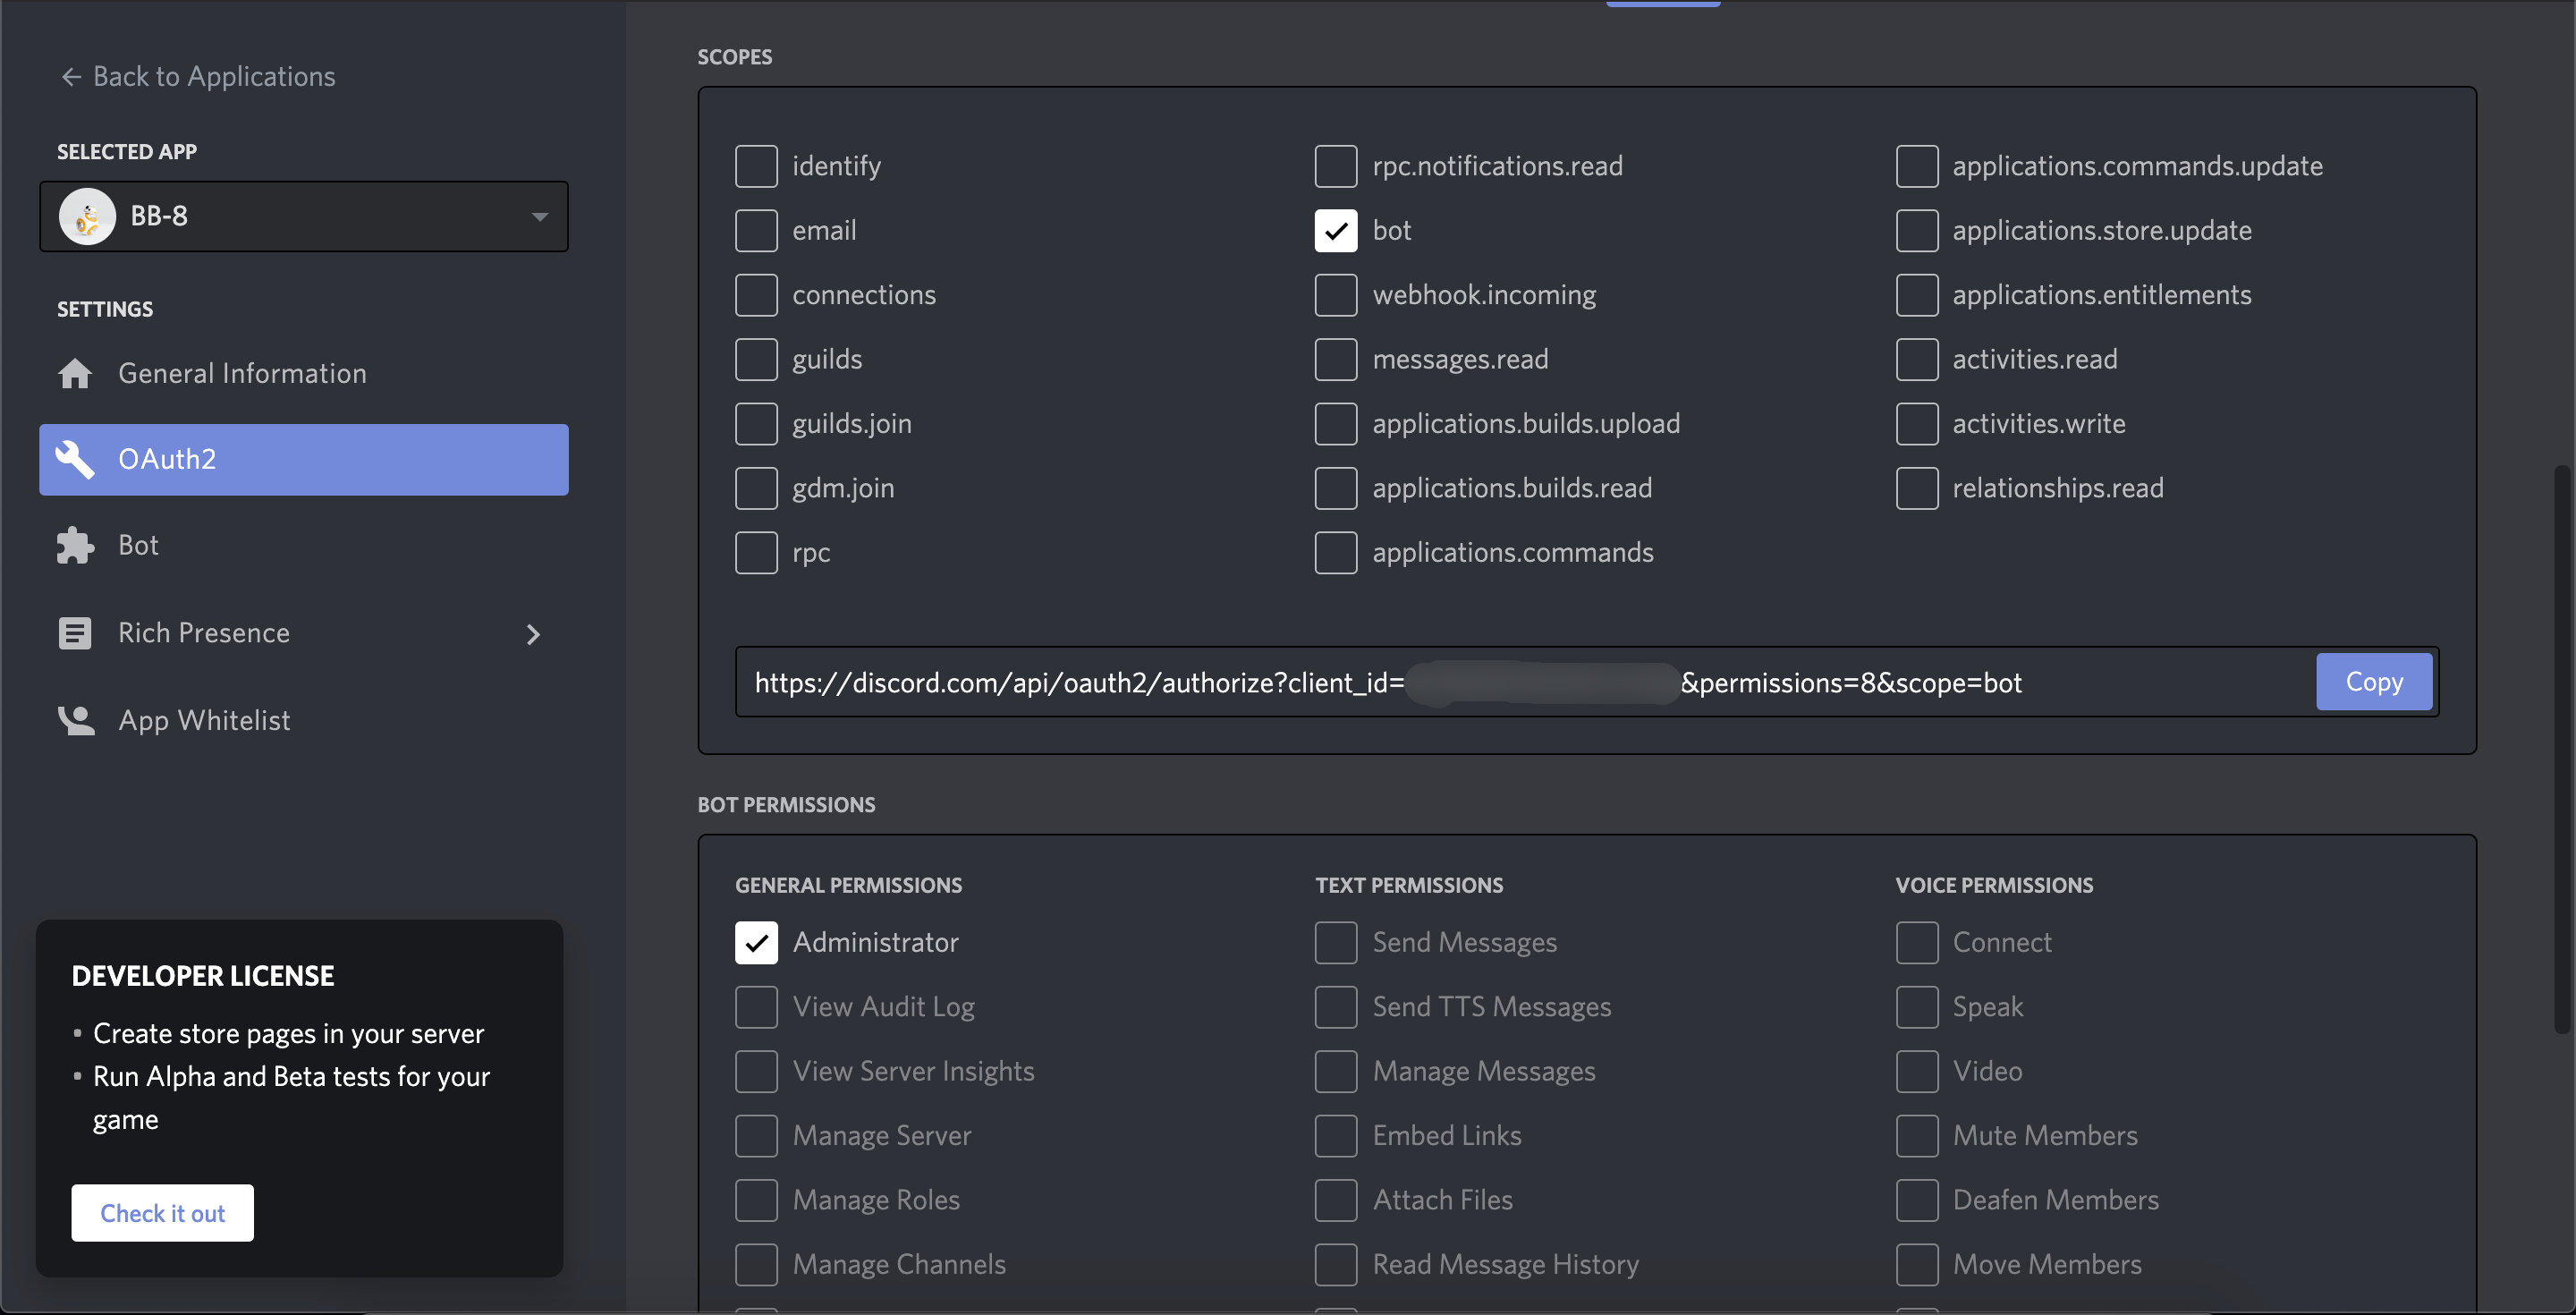2576x1315 pixels.
Task: Select the OAuth2 settings page
Action: (x=304, y=459)
